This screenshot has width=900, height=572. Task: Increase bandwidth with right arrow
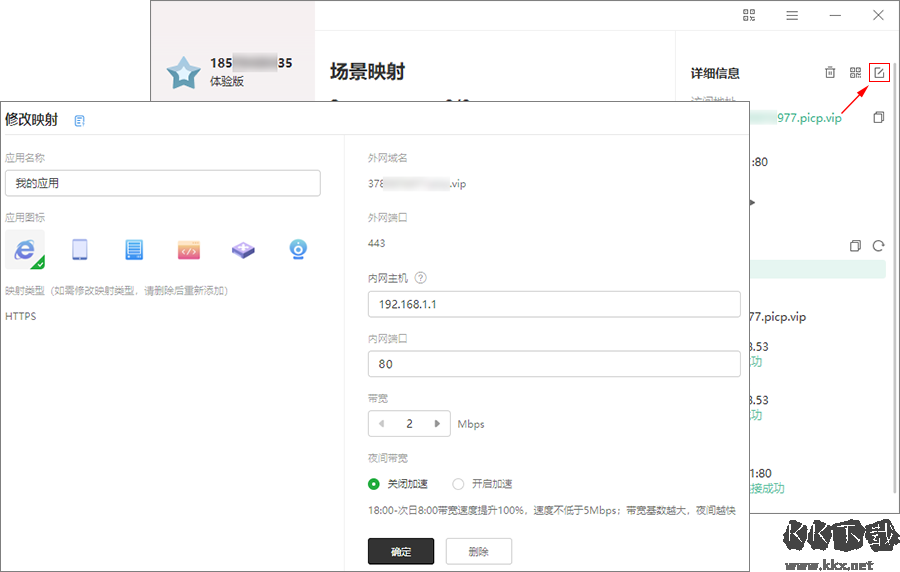tap(437, 423)
